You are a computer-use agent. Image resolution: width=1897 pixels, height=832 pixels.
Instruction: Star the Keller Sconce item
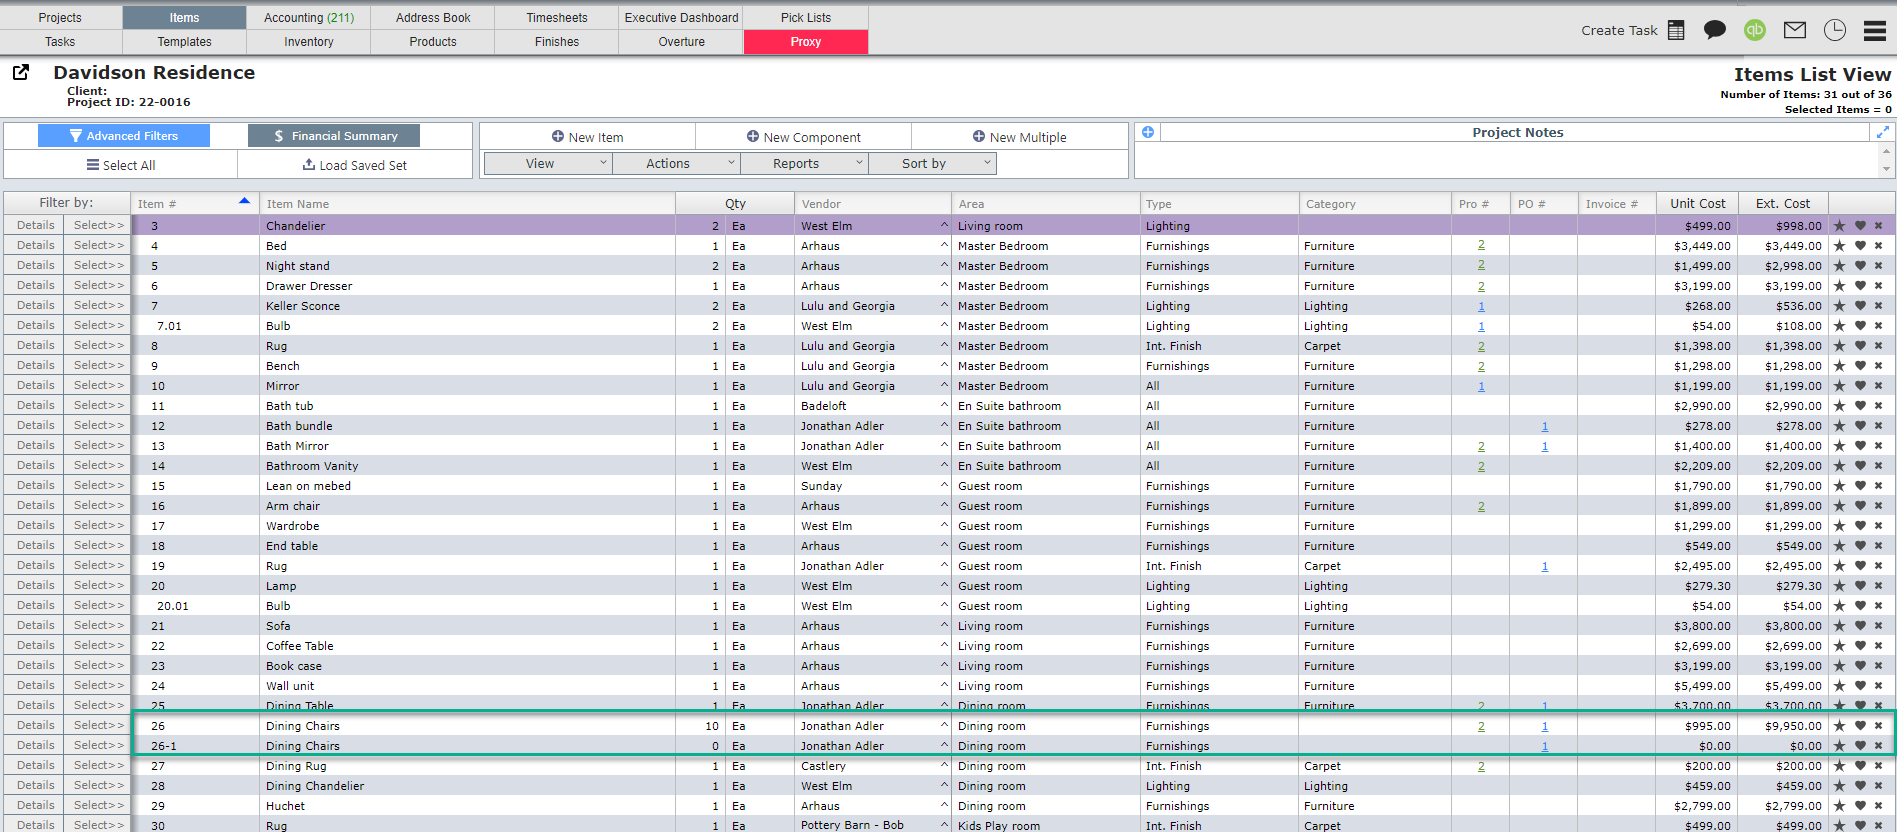(x=1839, y=306)
